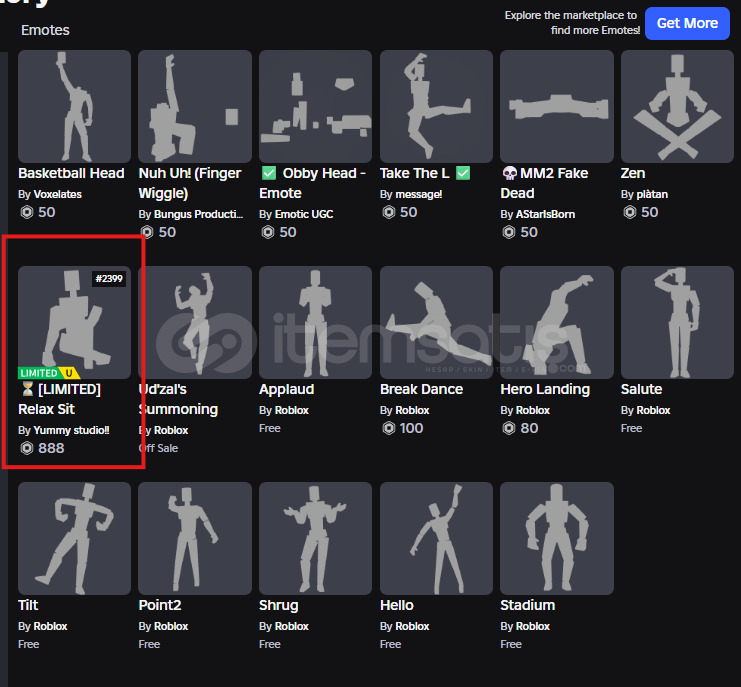Click the Zen title link

(633, 173)
